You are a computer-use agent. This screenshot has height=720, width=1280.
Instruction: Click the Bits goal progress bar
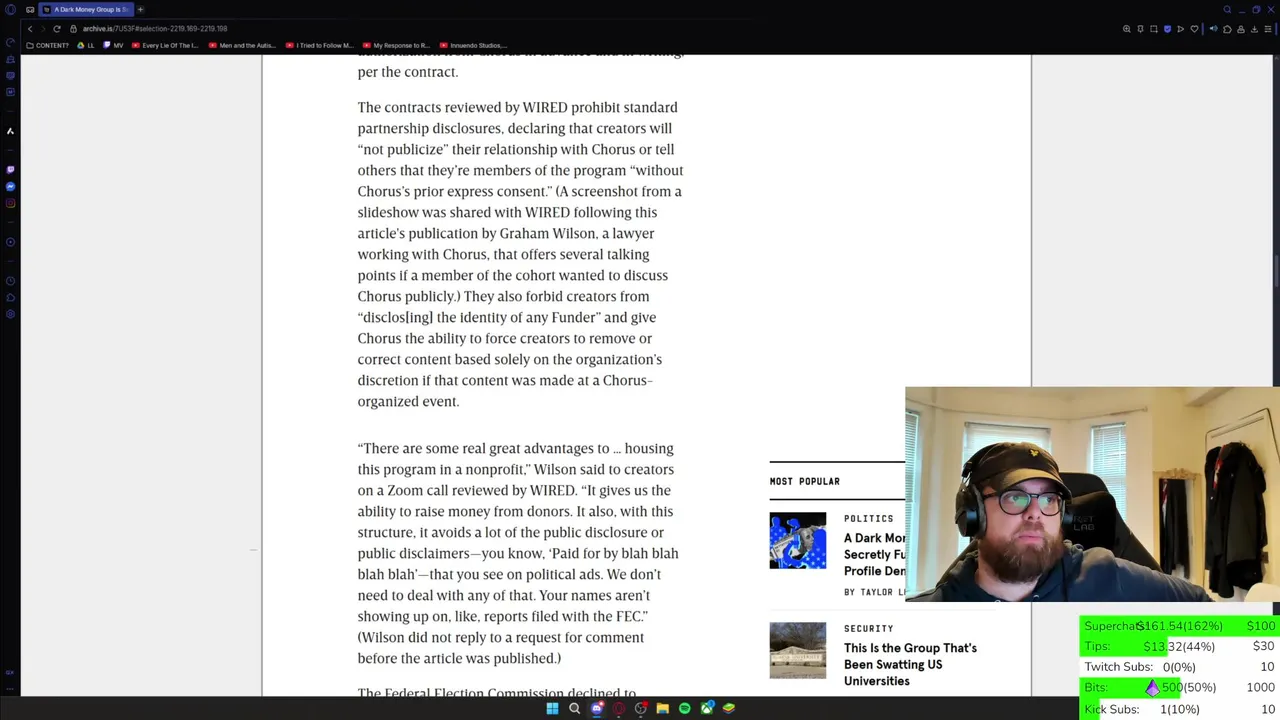[1179, 687]
